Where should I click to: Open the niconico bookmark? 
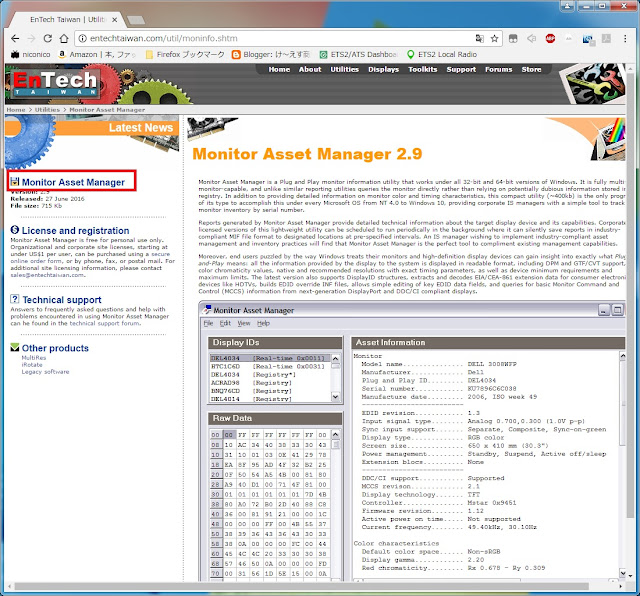pyautogui.click(x=31, y=54)
